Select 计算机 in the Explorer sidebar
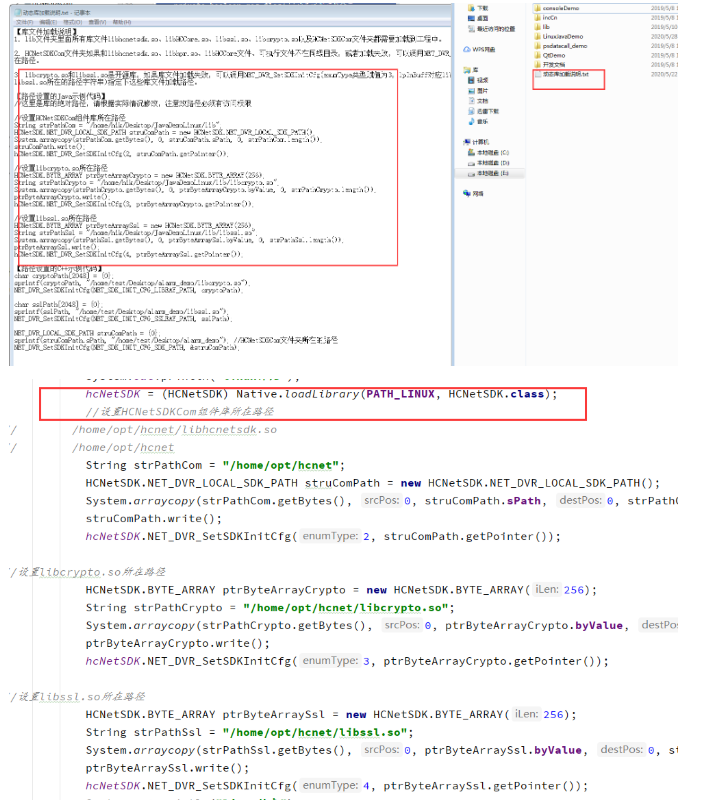The width and height of the screenshot is (703, 800). point(476,142)
